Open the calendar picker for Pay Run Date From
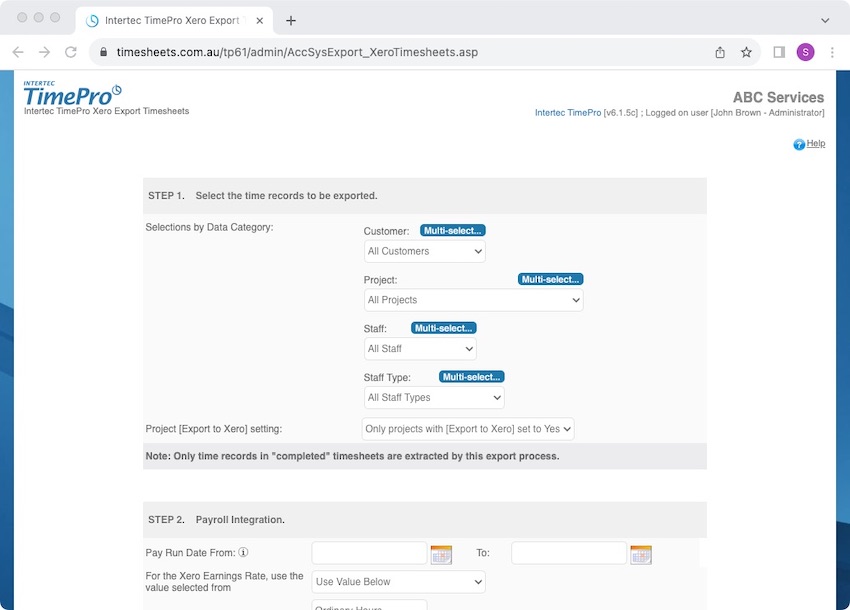 pos(441,555)
